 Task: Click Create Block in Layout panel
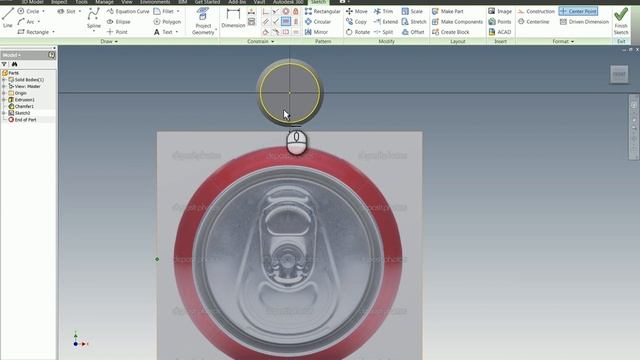coord(451,32)
